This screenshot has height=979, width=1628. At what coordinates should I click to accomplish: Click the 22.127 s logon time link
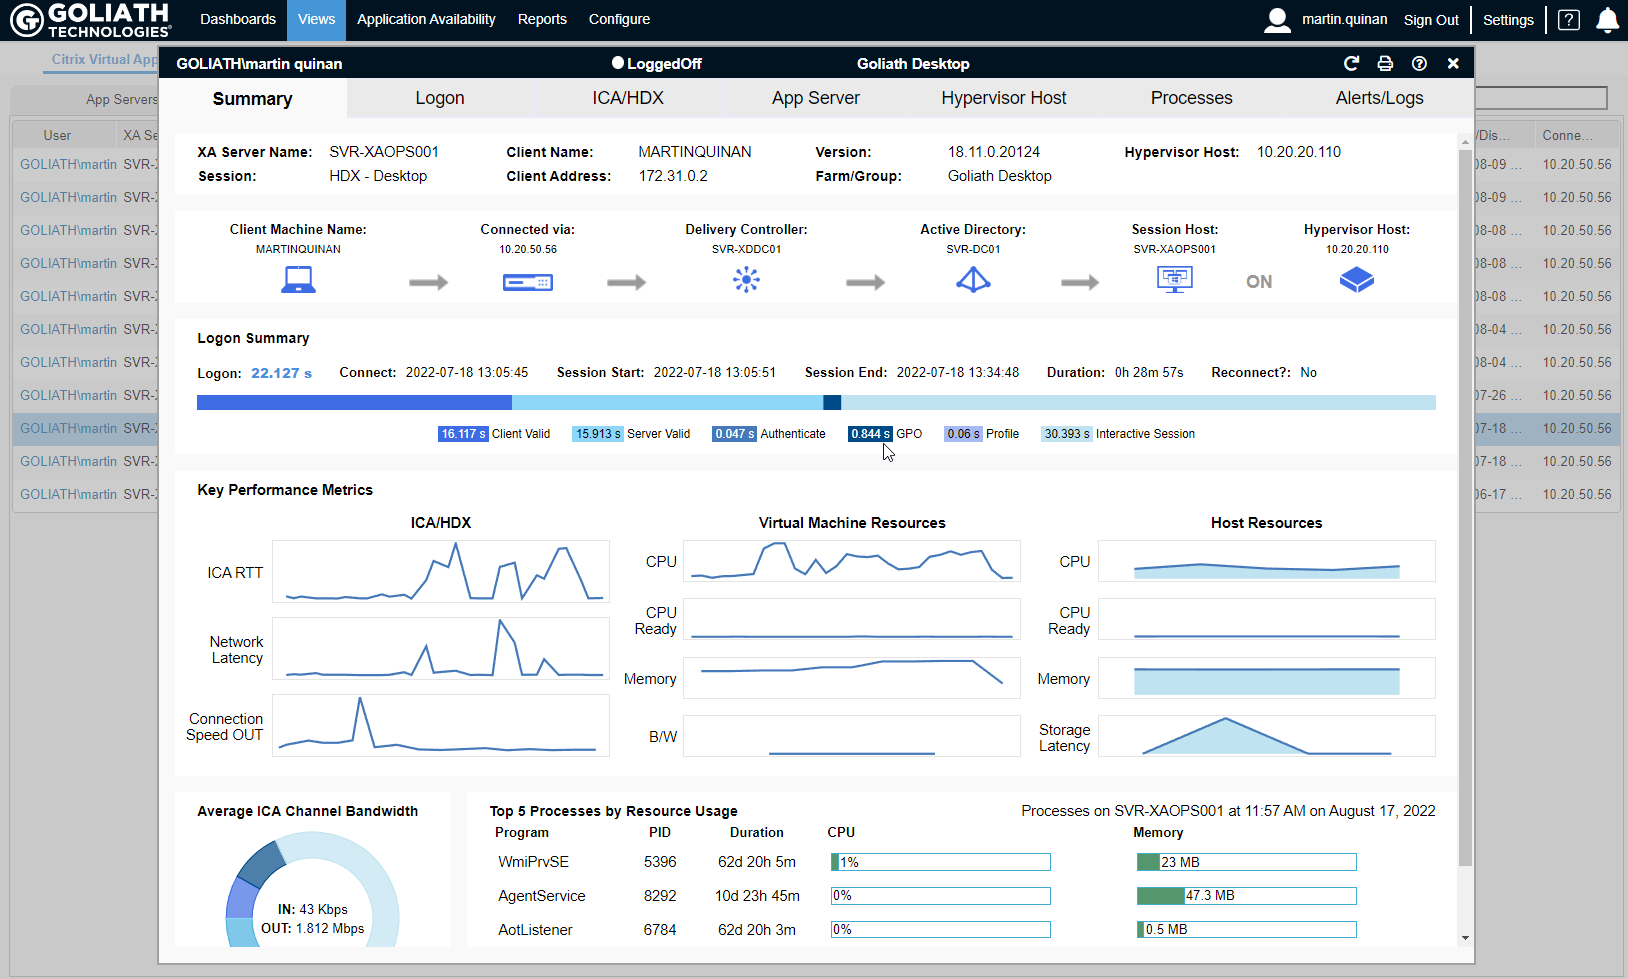[280, 372]
